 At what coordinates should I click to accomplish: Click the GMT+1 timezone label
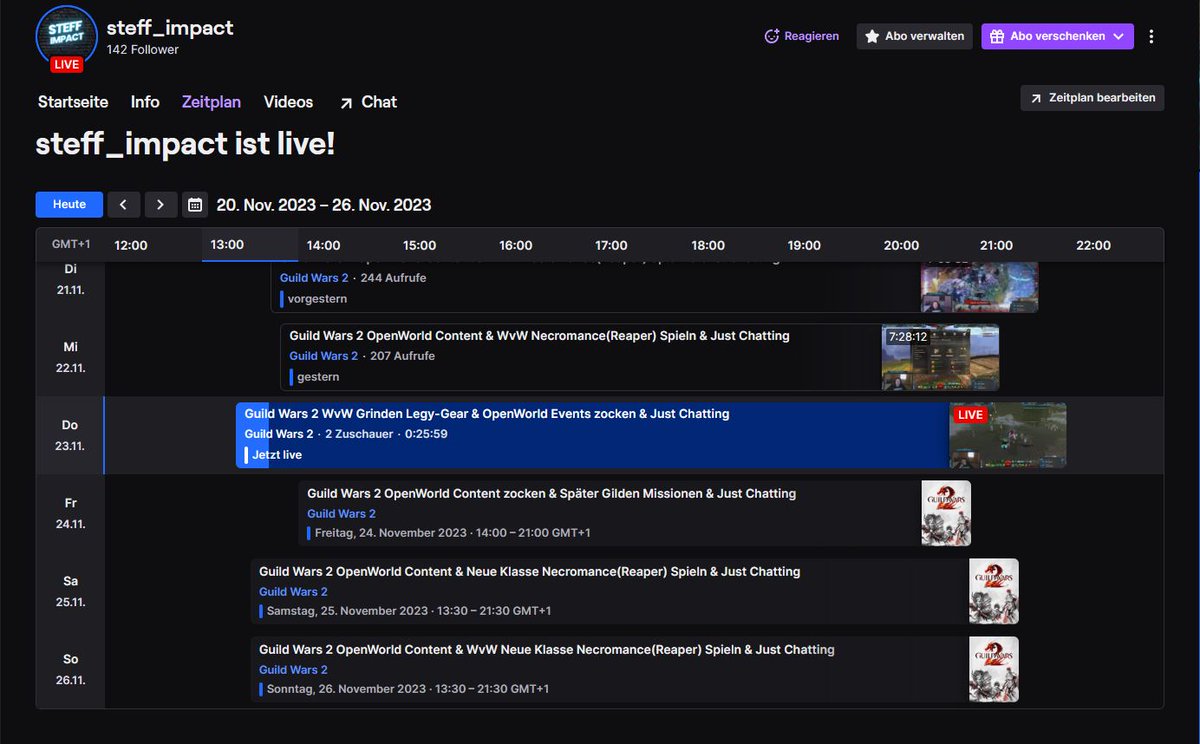[71, 245]
